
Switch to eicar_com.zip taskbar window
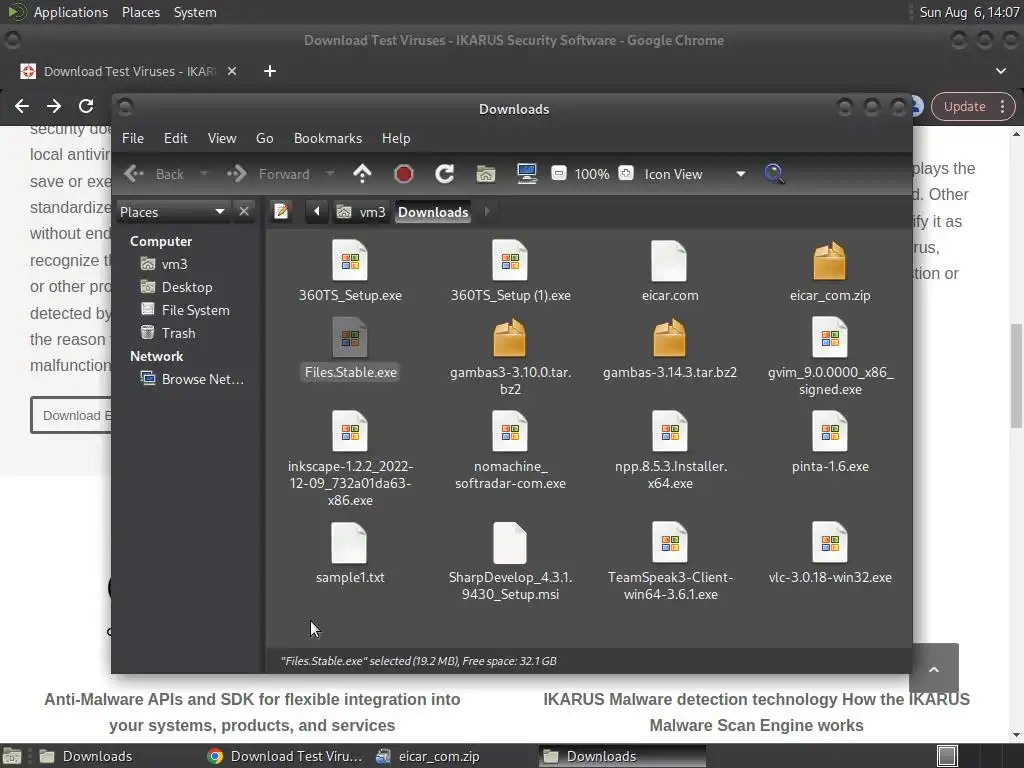click(429, 756)
